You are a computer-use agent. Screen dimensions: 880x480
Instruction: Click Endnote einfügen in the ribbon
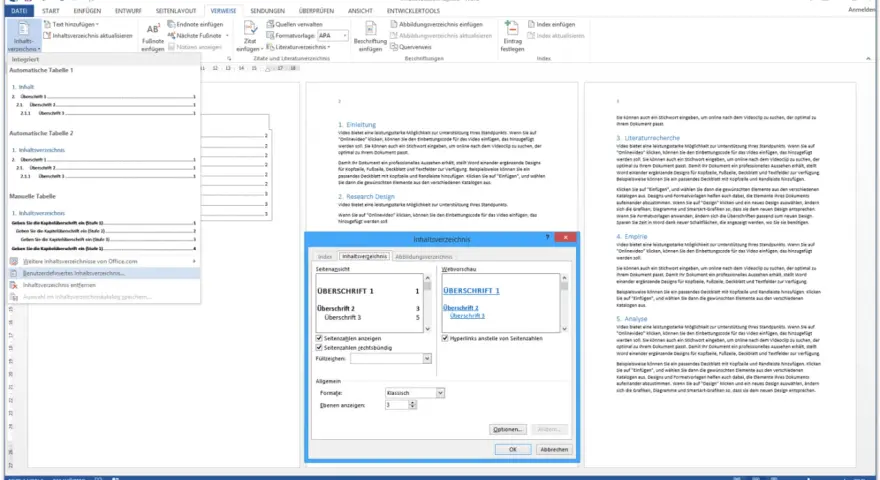[195, 24]
